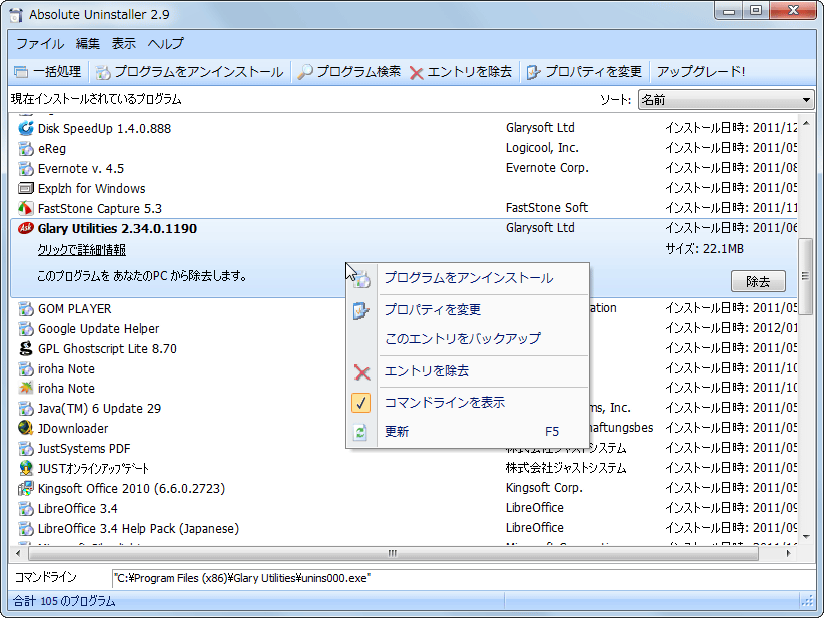Click 合計 105 のプログラム status text

pyautogui.click(x=64, y=601)
